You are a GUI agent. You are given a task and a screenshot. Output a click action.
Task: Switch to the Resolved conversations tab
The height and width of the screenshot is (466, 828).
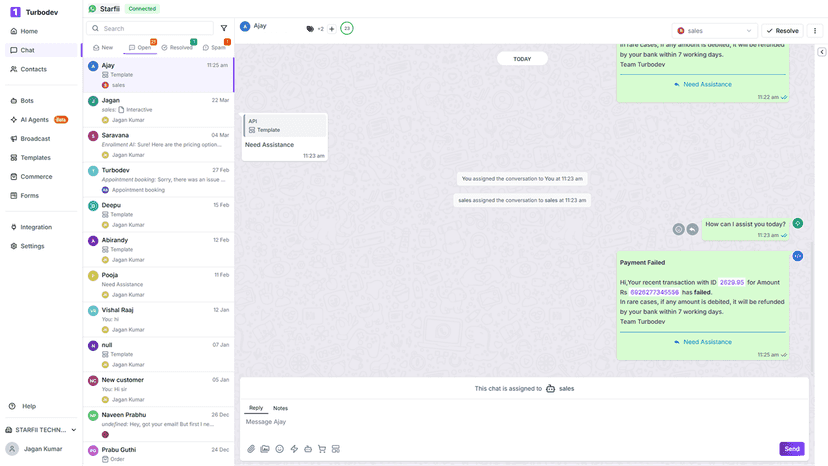tap(177, 48)
